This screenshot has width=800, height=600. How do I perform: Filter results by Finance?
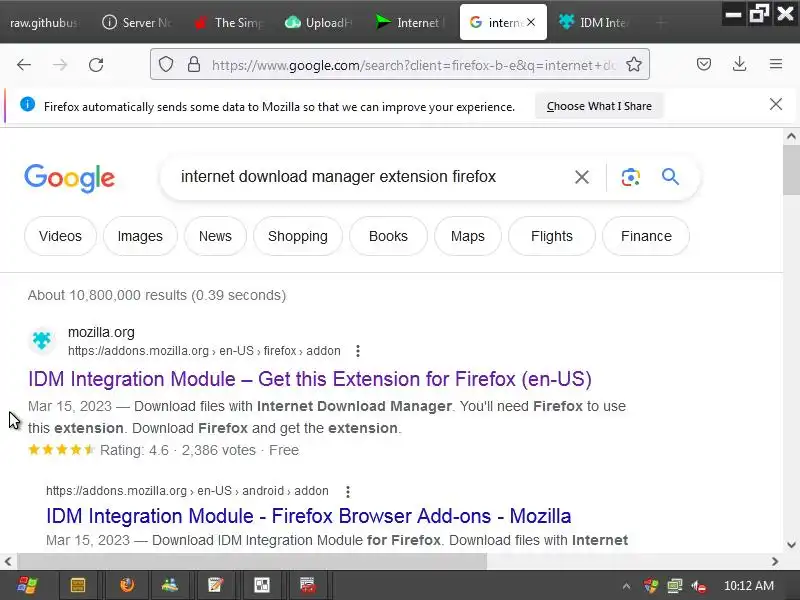646,236
